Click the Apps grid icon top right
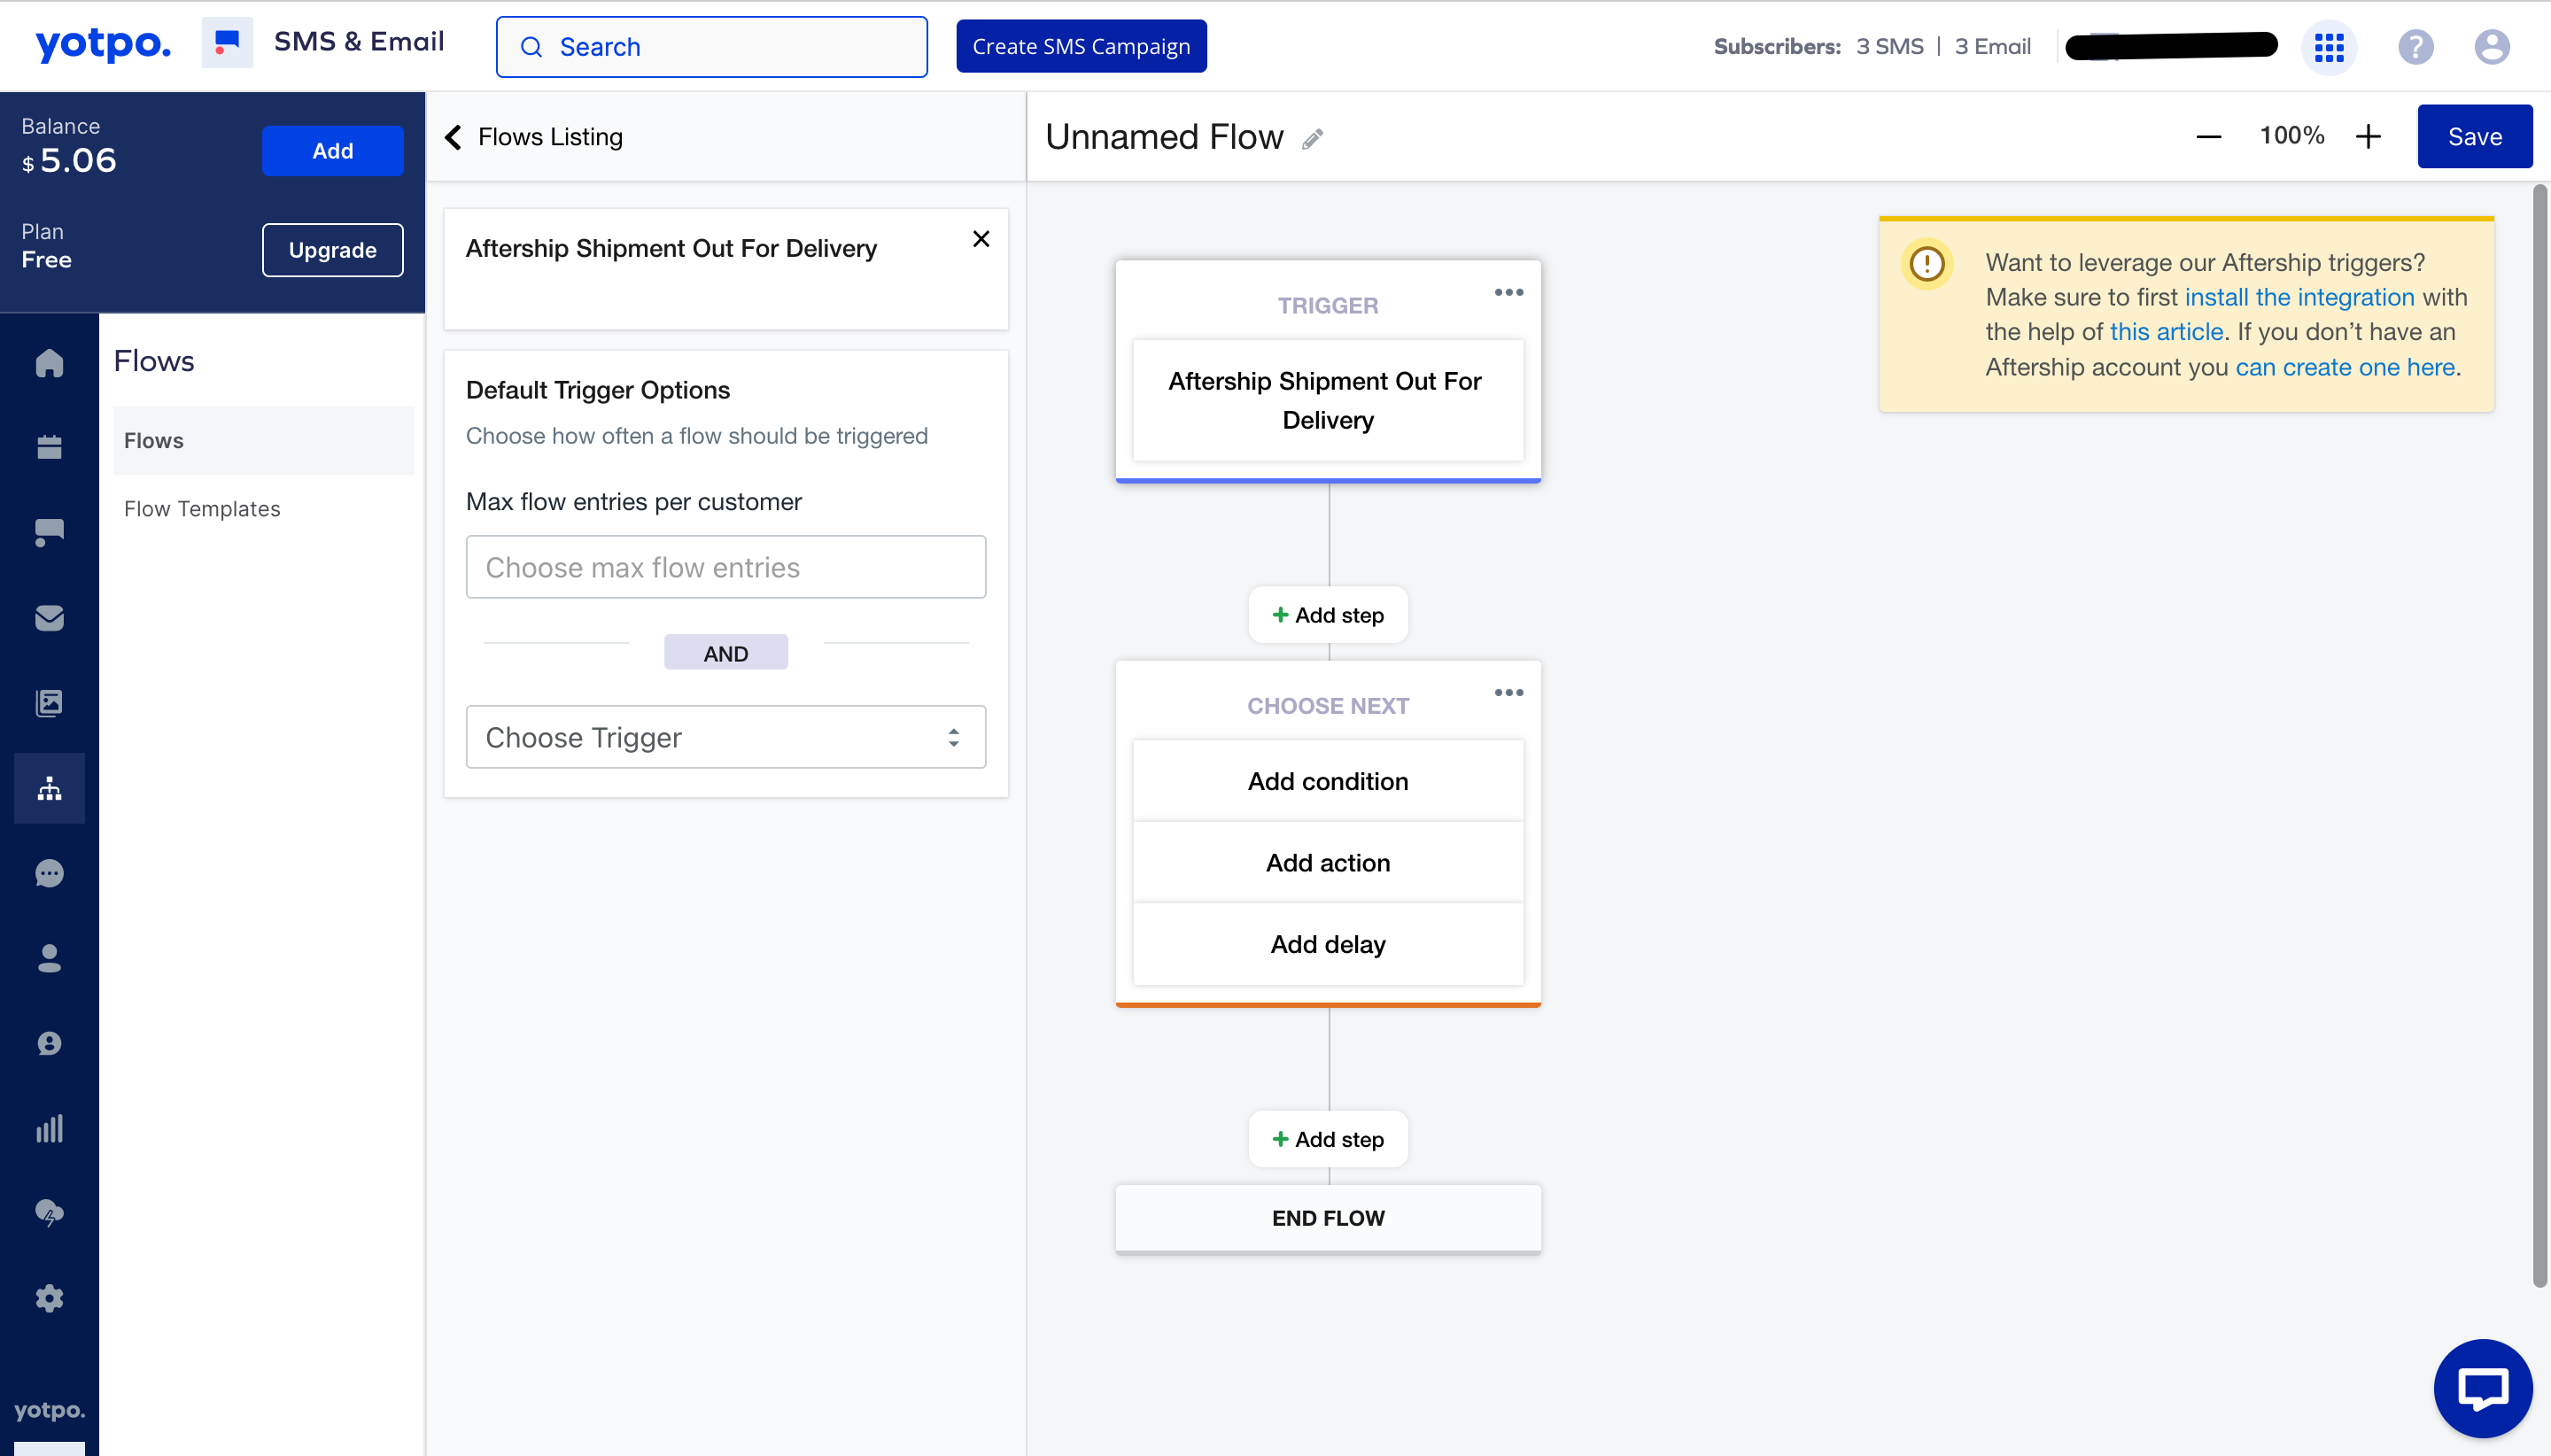 pyautogui.click(x=2327, y=45)
